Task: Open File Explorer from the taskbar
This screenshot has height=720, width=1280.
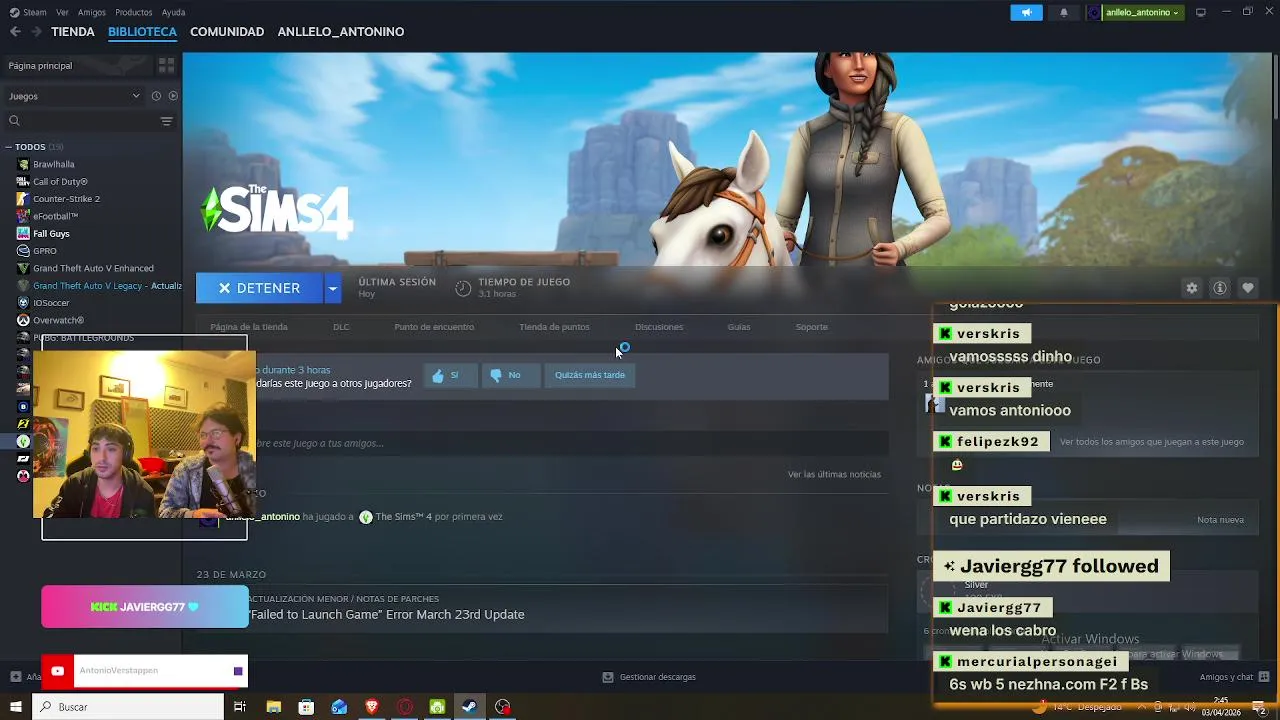Action: [x=273, y=707]
